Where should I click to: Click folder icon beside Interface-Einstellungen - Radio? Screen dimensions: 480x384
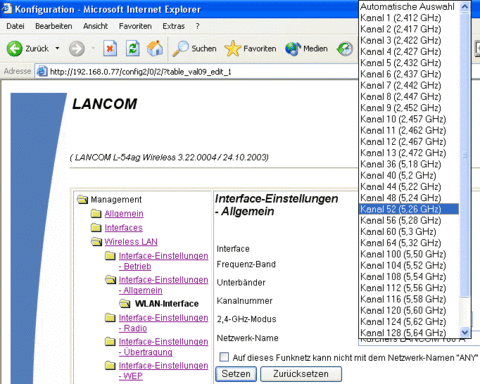pos(110,318)
